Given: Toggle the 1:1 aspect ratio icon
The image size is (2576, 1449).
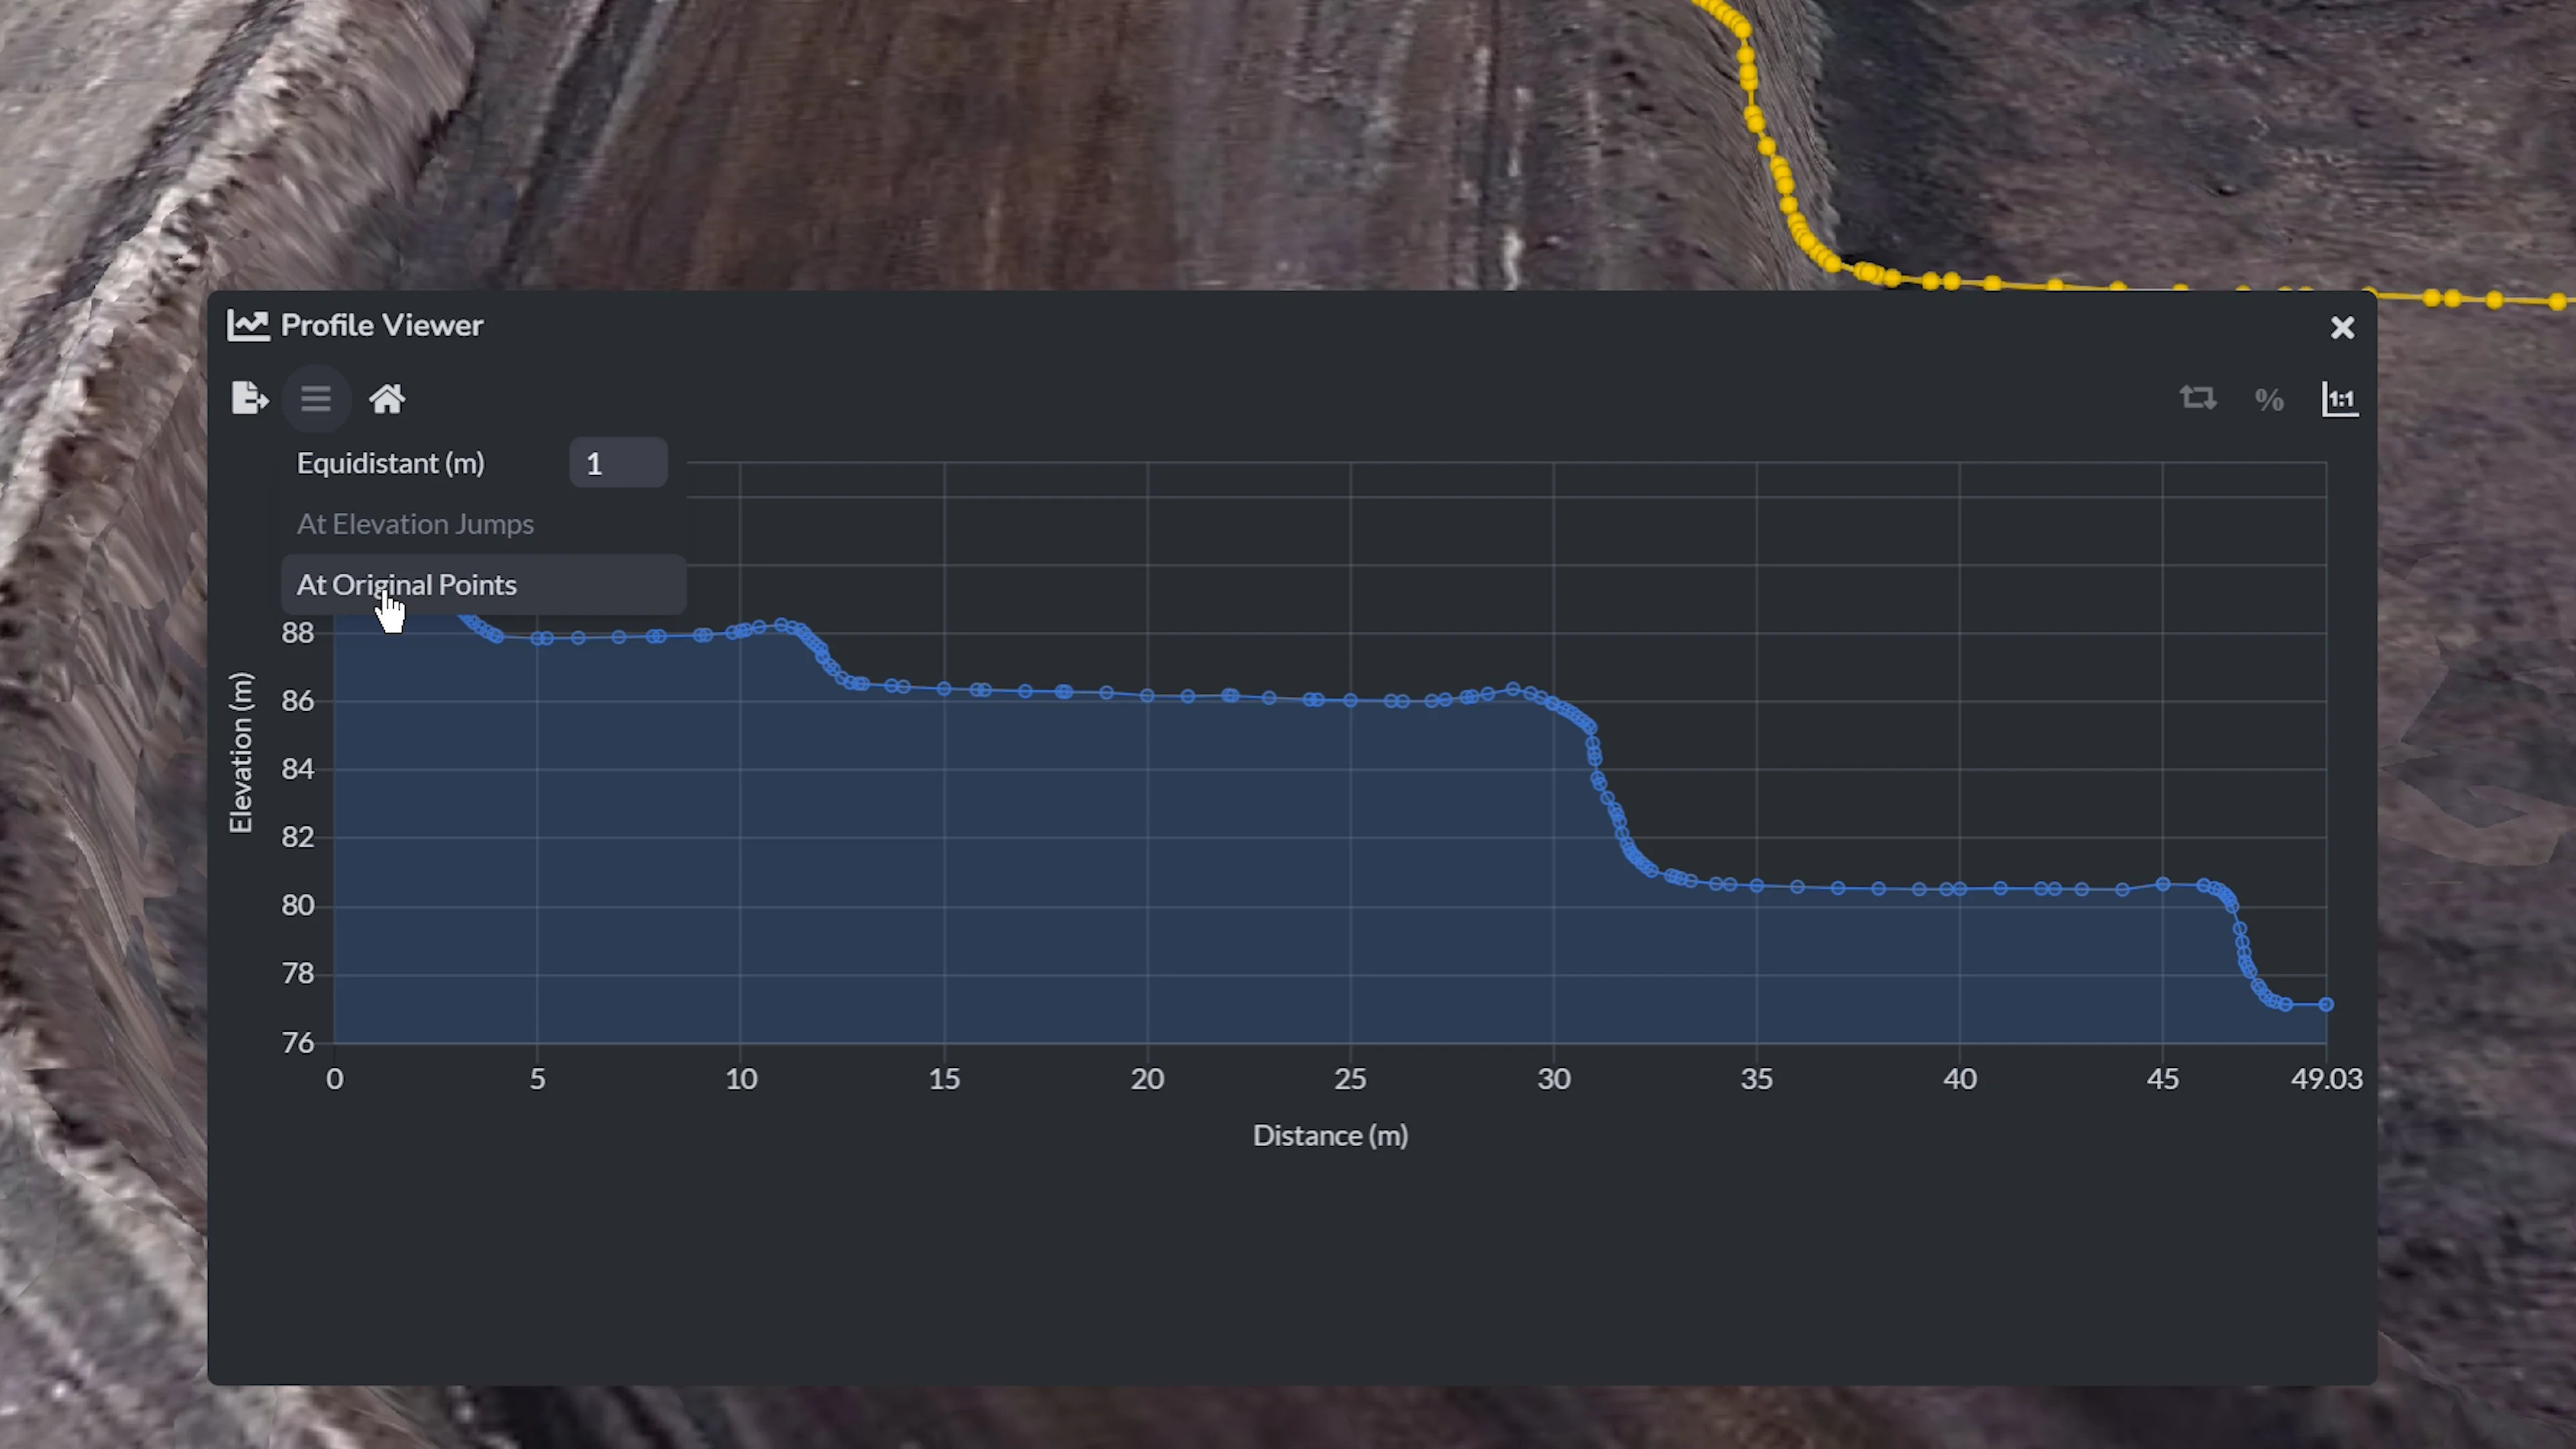Looking at the screenshot, I should point(2340,399).
